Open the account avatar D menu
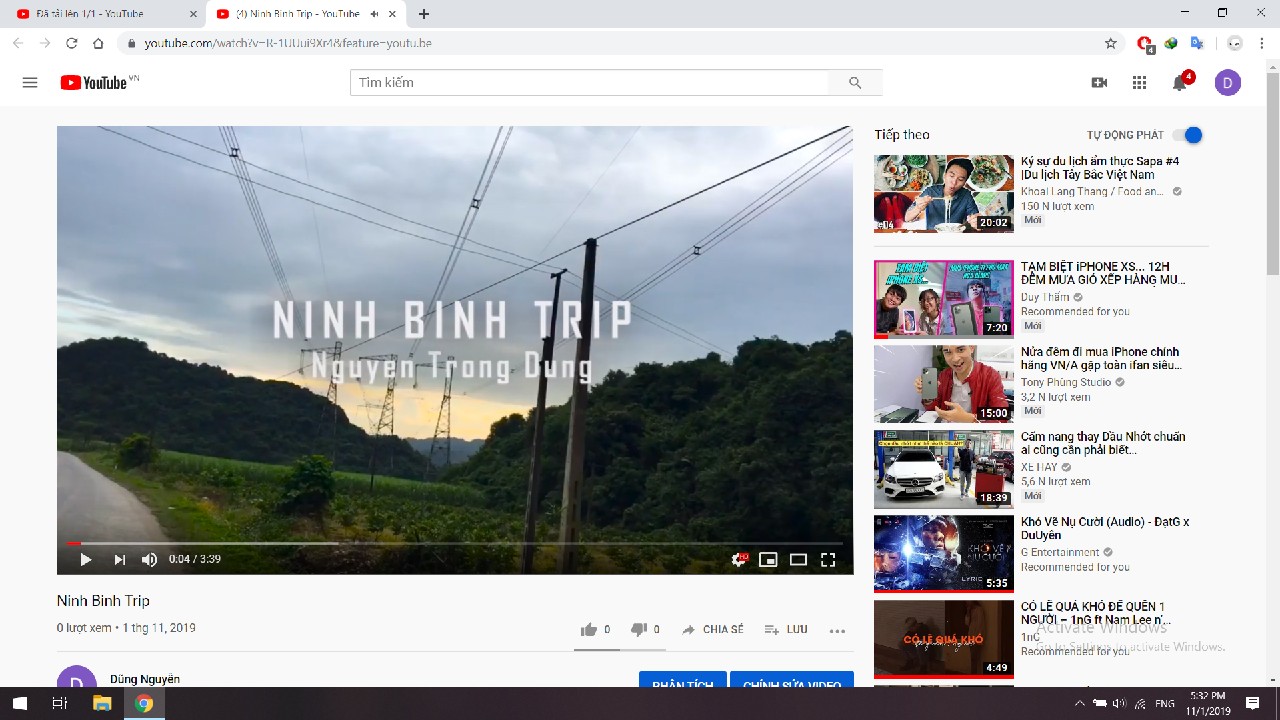Image resolution: width=1280 pixels, height=720 pixels. tap(1228, 83)
